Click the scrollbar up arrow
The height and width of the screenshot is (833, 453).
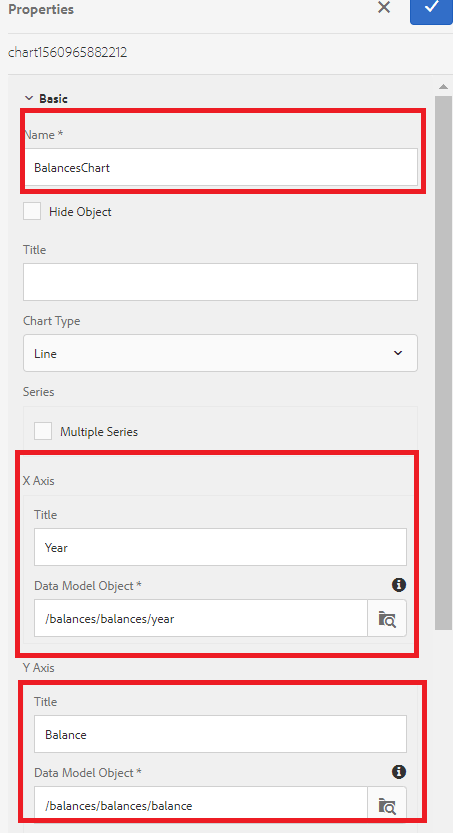[443, 87]
